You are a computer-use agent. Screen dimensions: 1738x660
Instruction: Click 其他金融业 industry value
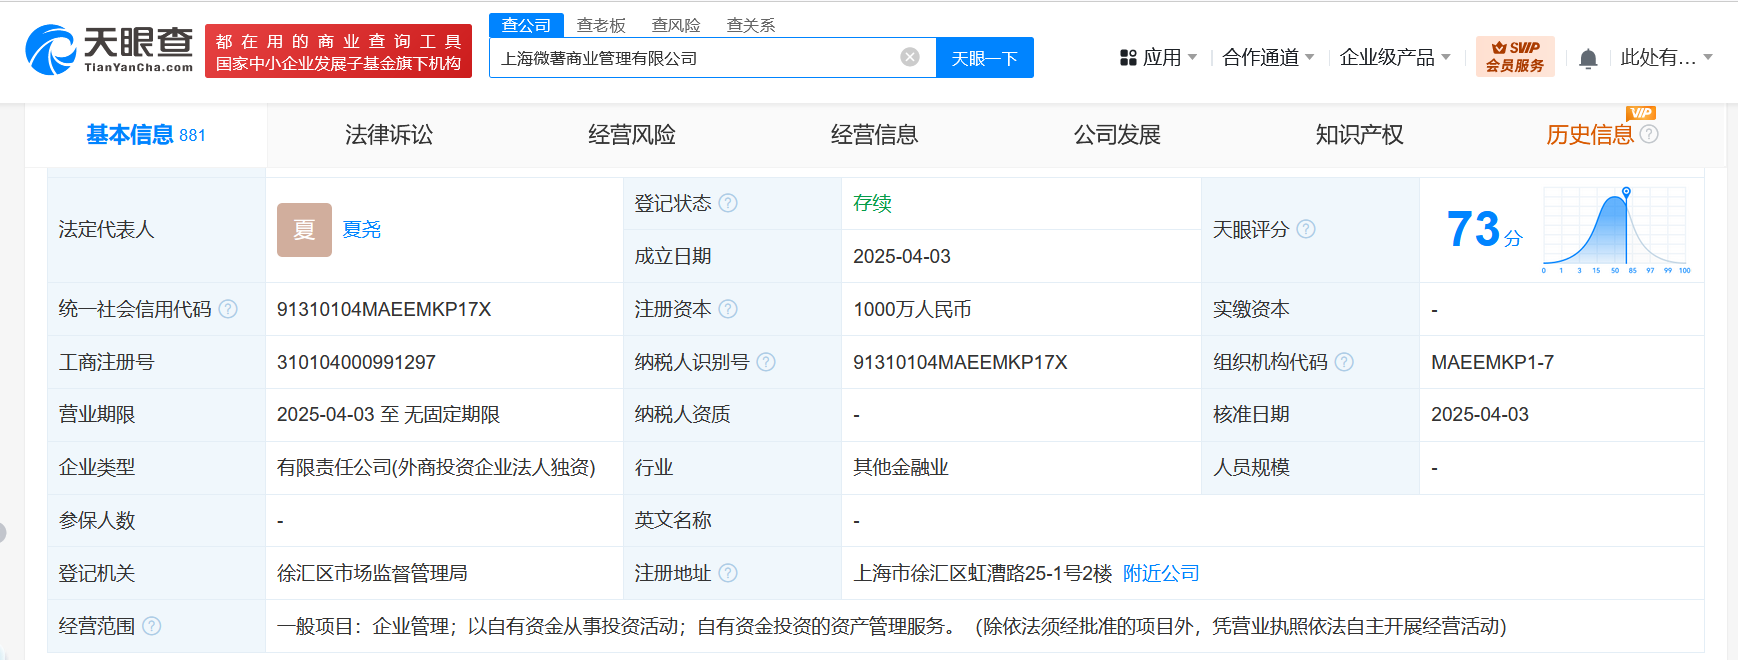pyautogui.click(x=901, y=467)
